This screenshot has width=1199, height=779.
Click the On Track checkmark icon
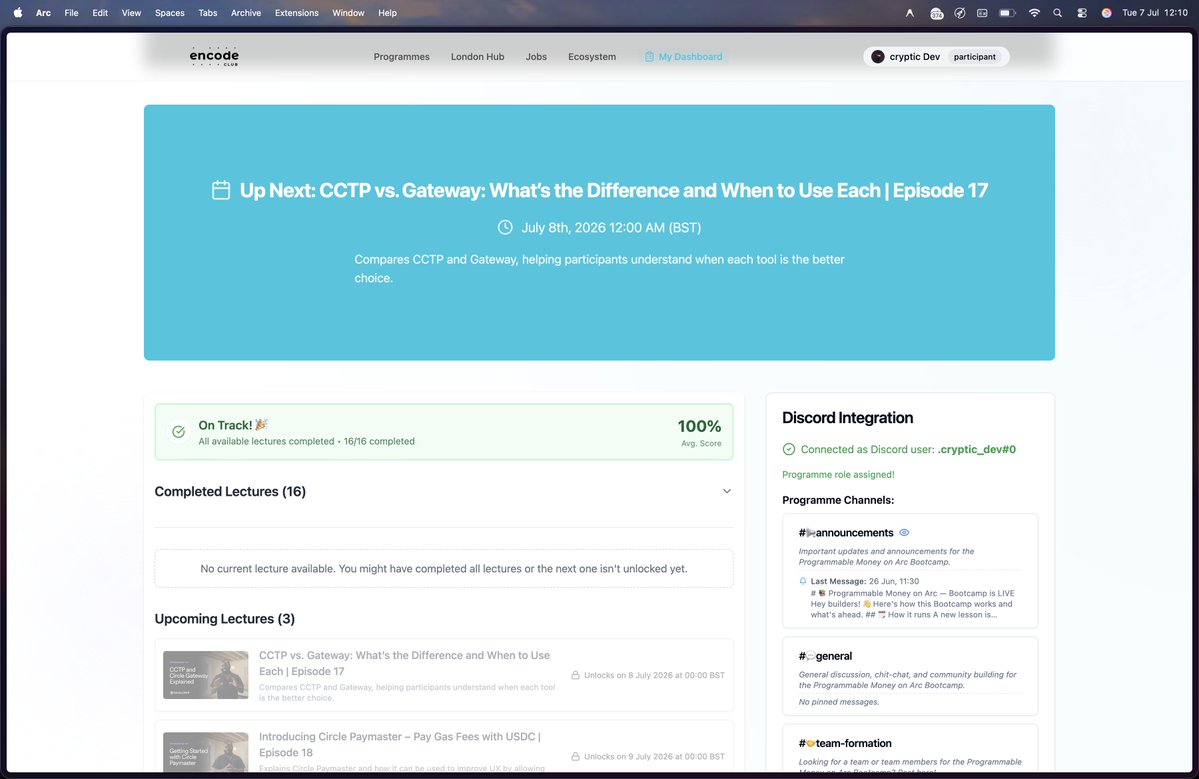click(x=178, y=432)
